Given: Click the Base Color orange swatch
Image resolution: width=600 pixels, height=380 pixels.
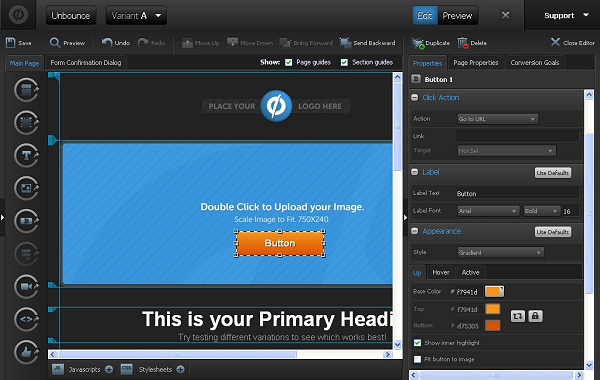Looking at the screenshot, I should [494, 292].
